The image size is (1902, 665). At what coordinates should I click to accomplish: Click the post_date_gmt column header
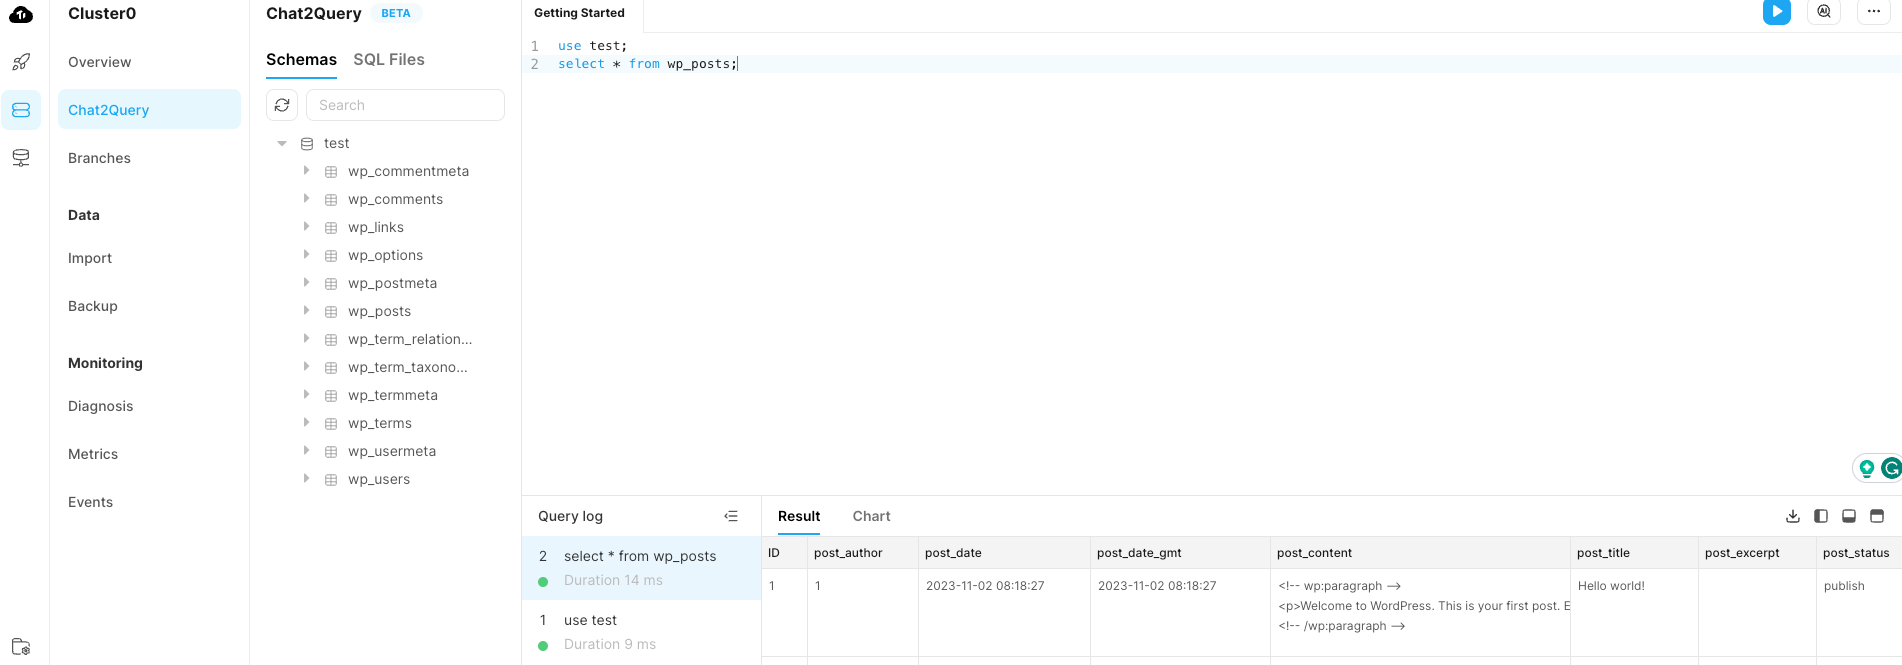click(x=1180, y=553)
